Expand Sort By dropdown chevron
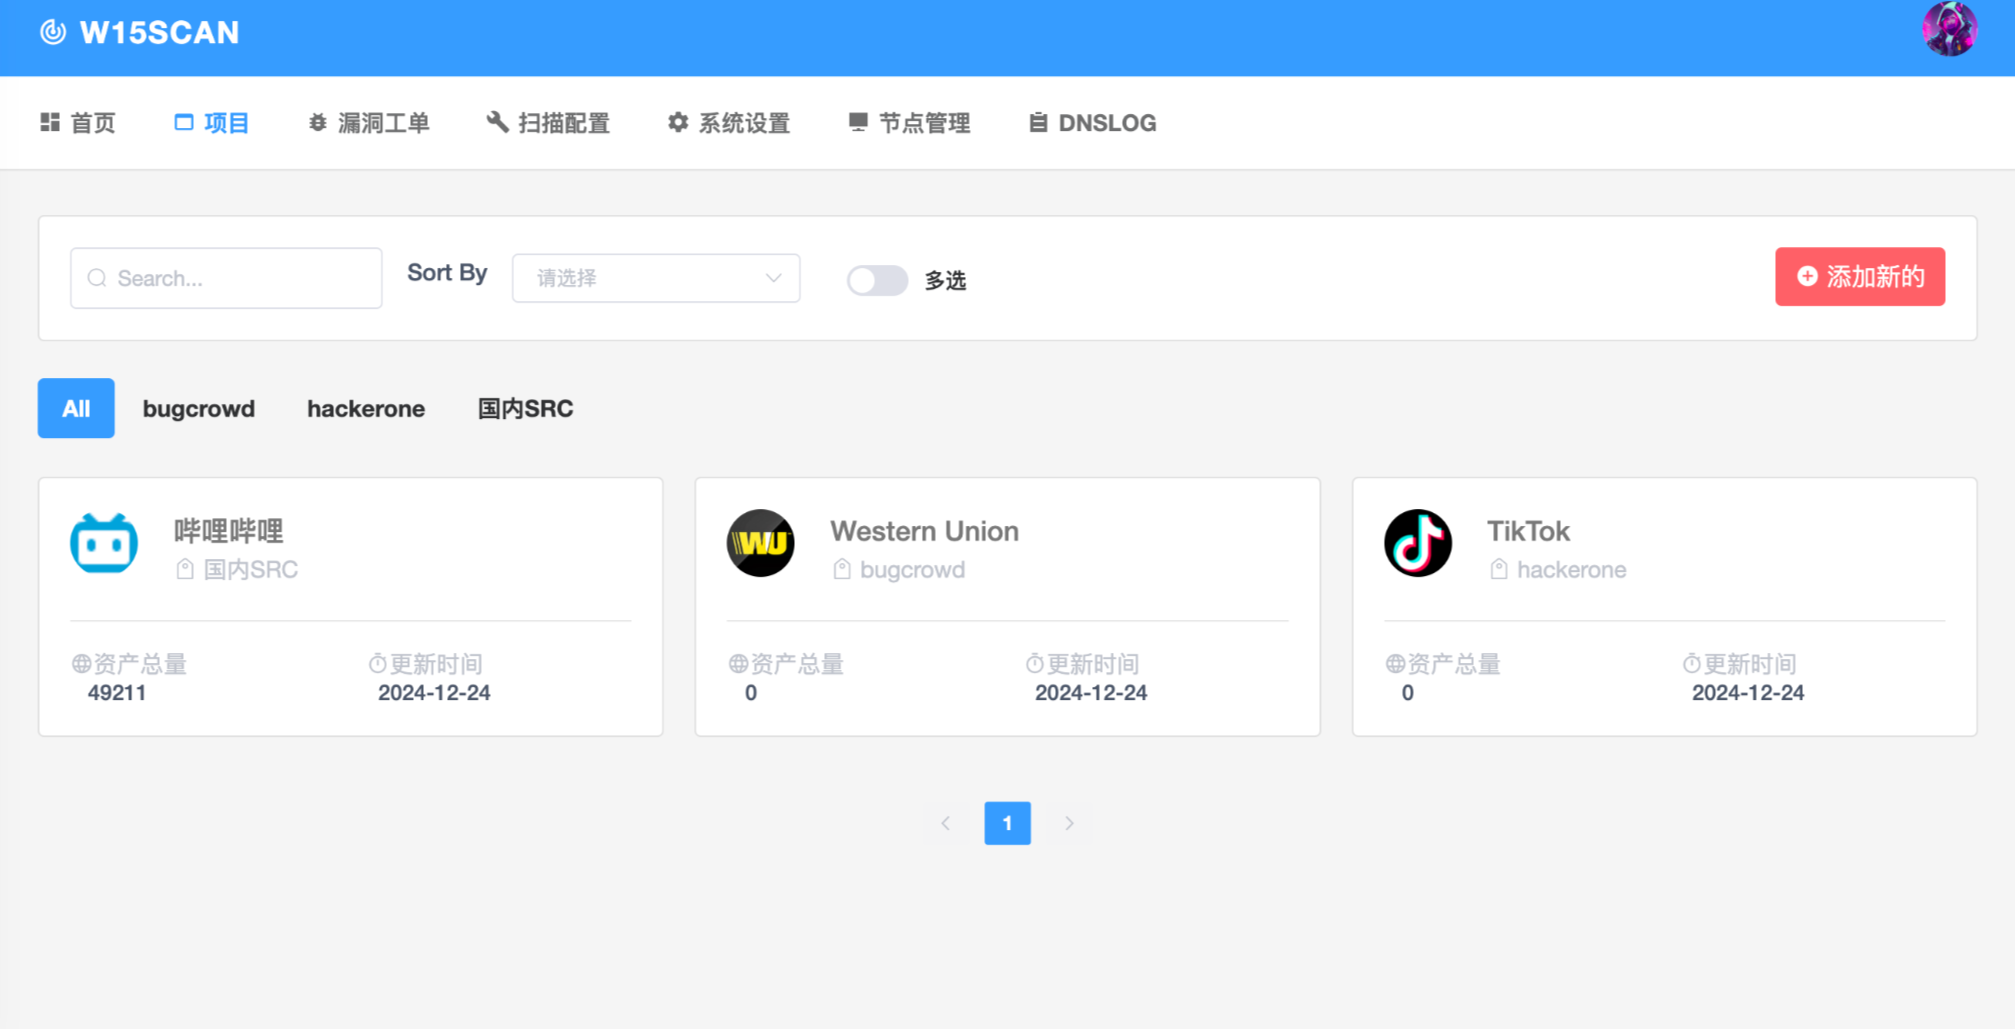 tap(773, 278)
